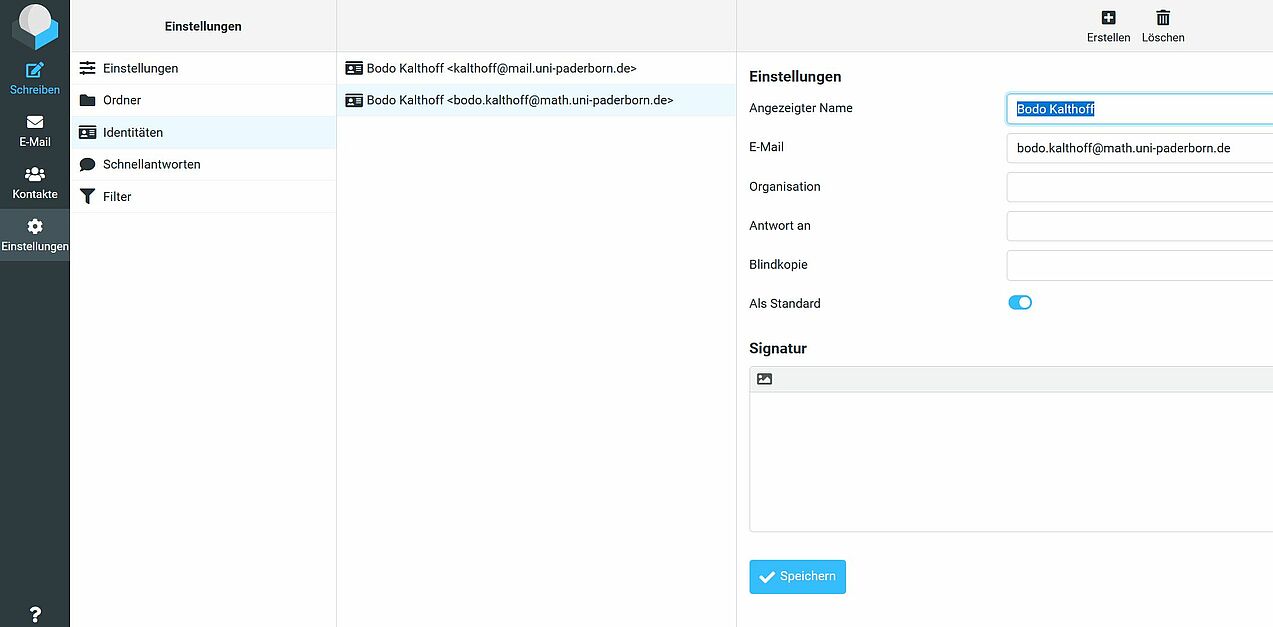Screen dimensions: 1273x627
Task: Open Schreiben to compose a mail
Action: coord(35,78)
